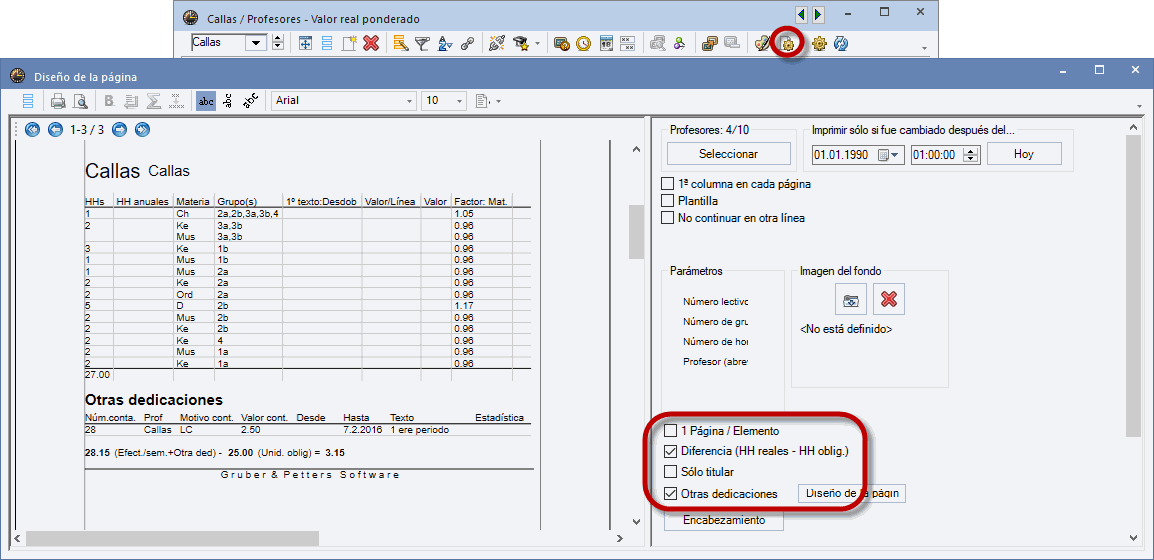Toggle the 'Sólo titular' checkbox
The width and height of the screenshot is (1154, 560).
pyautogui.click(x=670, y=472)
